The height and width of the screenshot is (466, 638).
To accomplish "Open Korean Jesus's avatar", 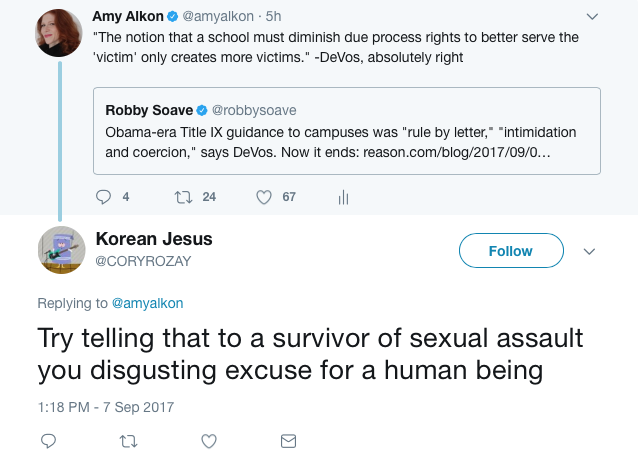I will tap(61, 249).
